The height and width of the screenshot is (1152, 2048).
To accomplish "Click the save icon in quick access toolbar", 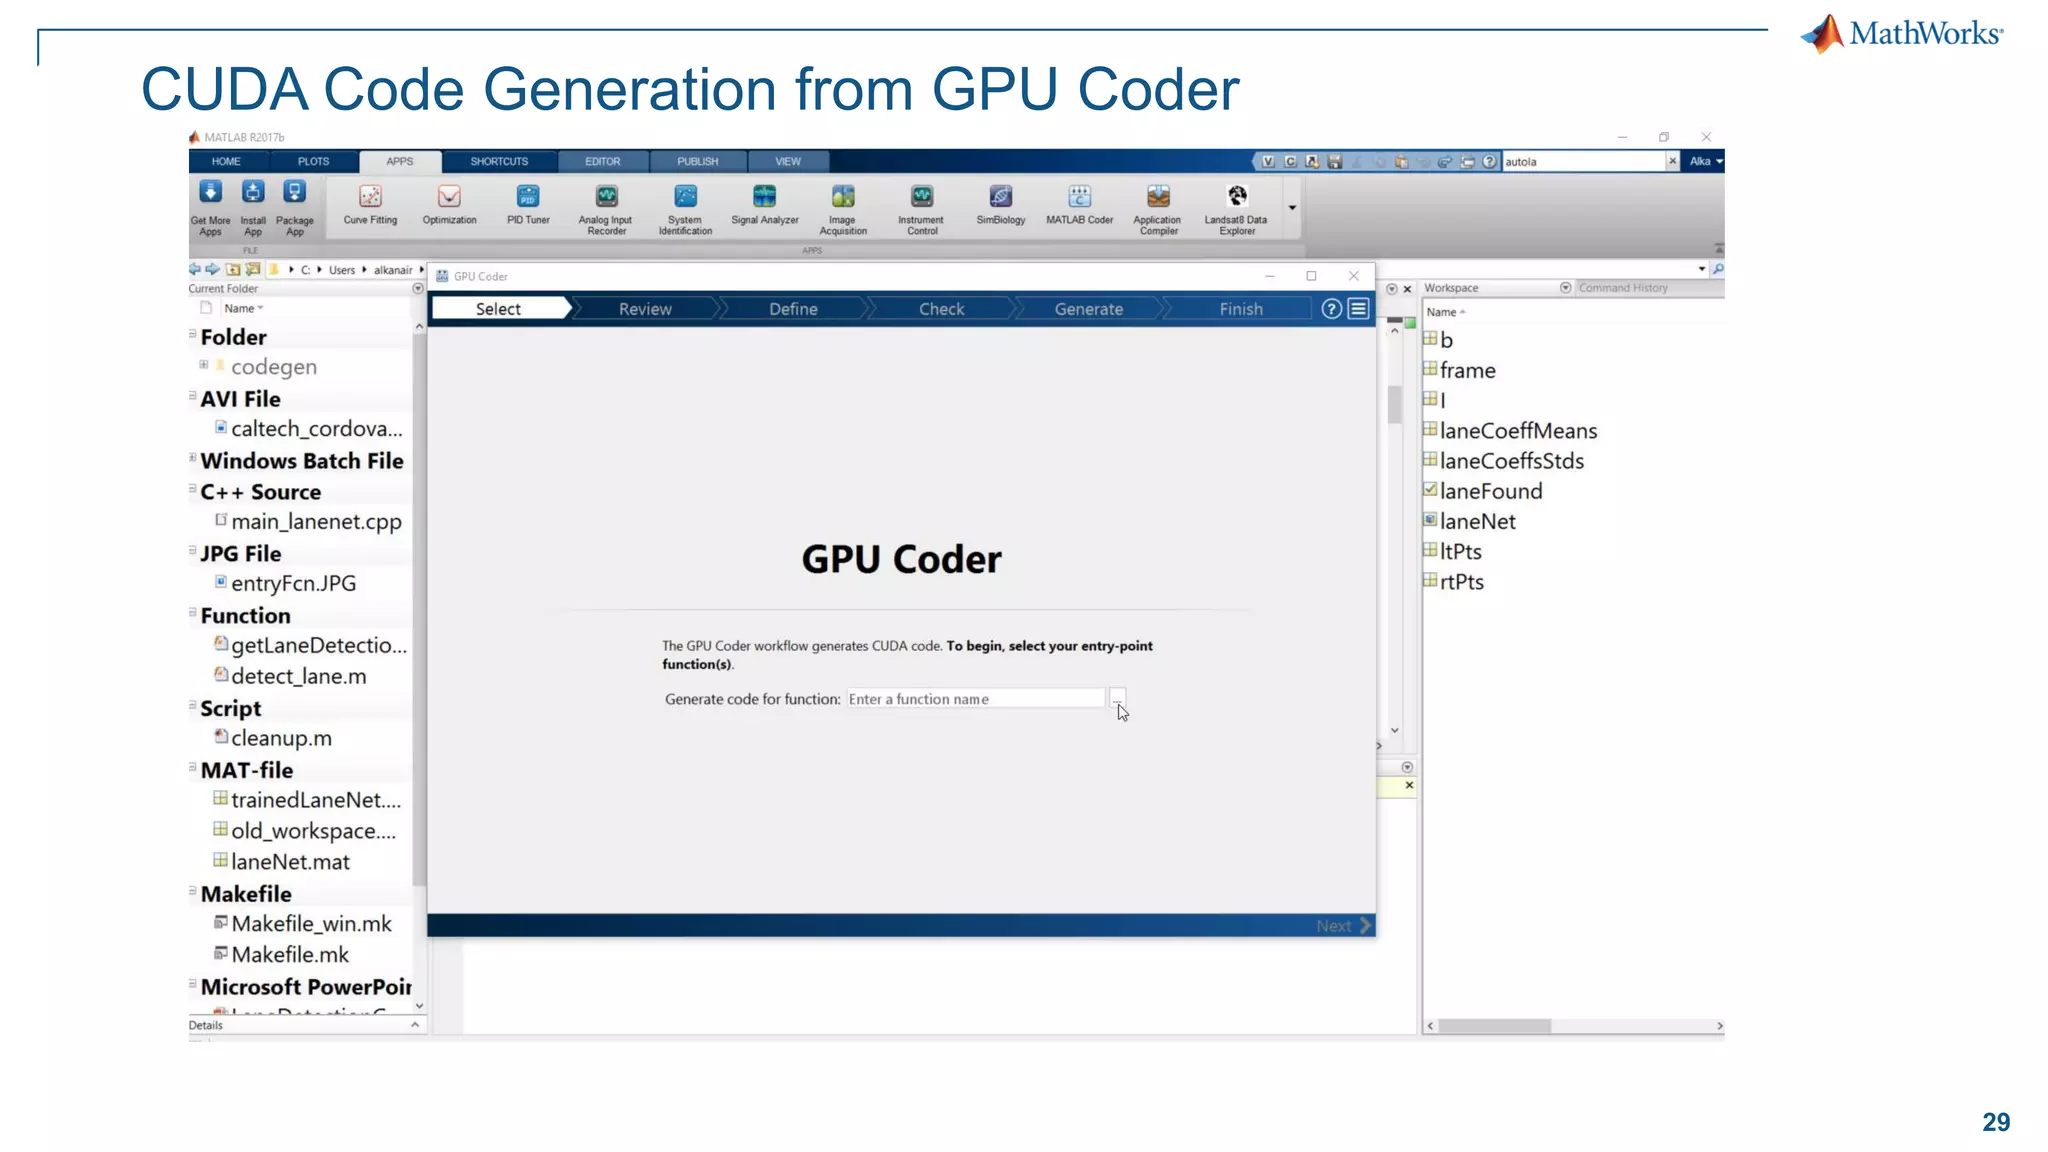I will [1334, 161].
